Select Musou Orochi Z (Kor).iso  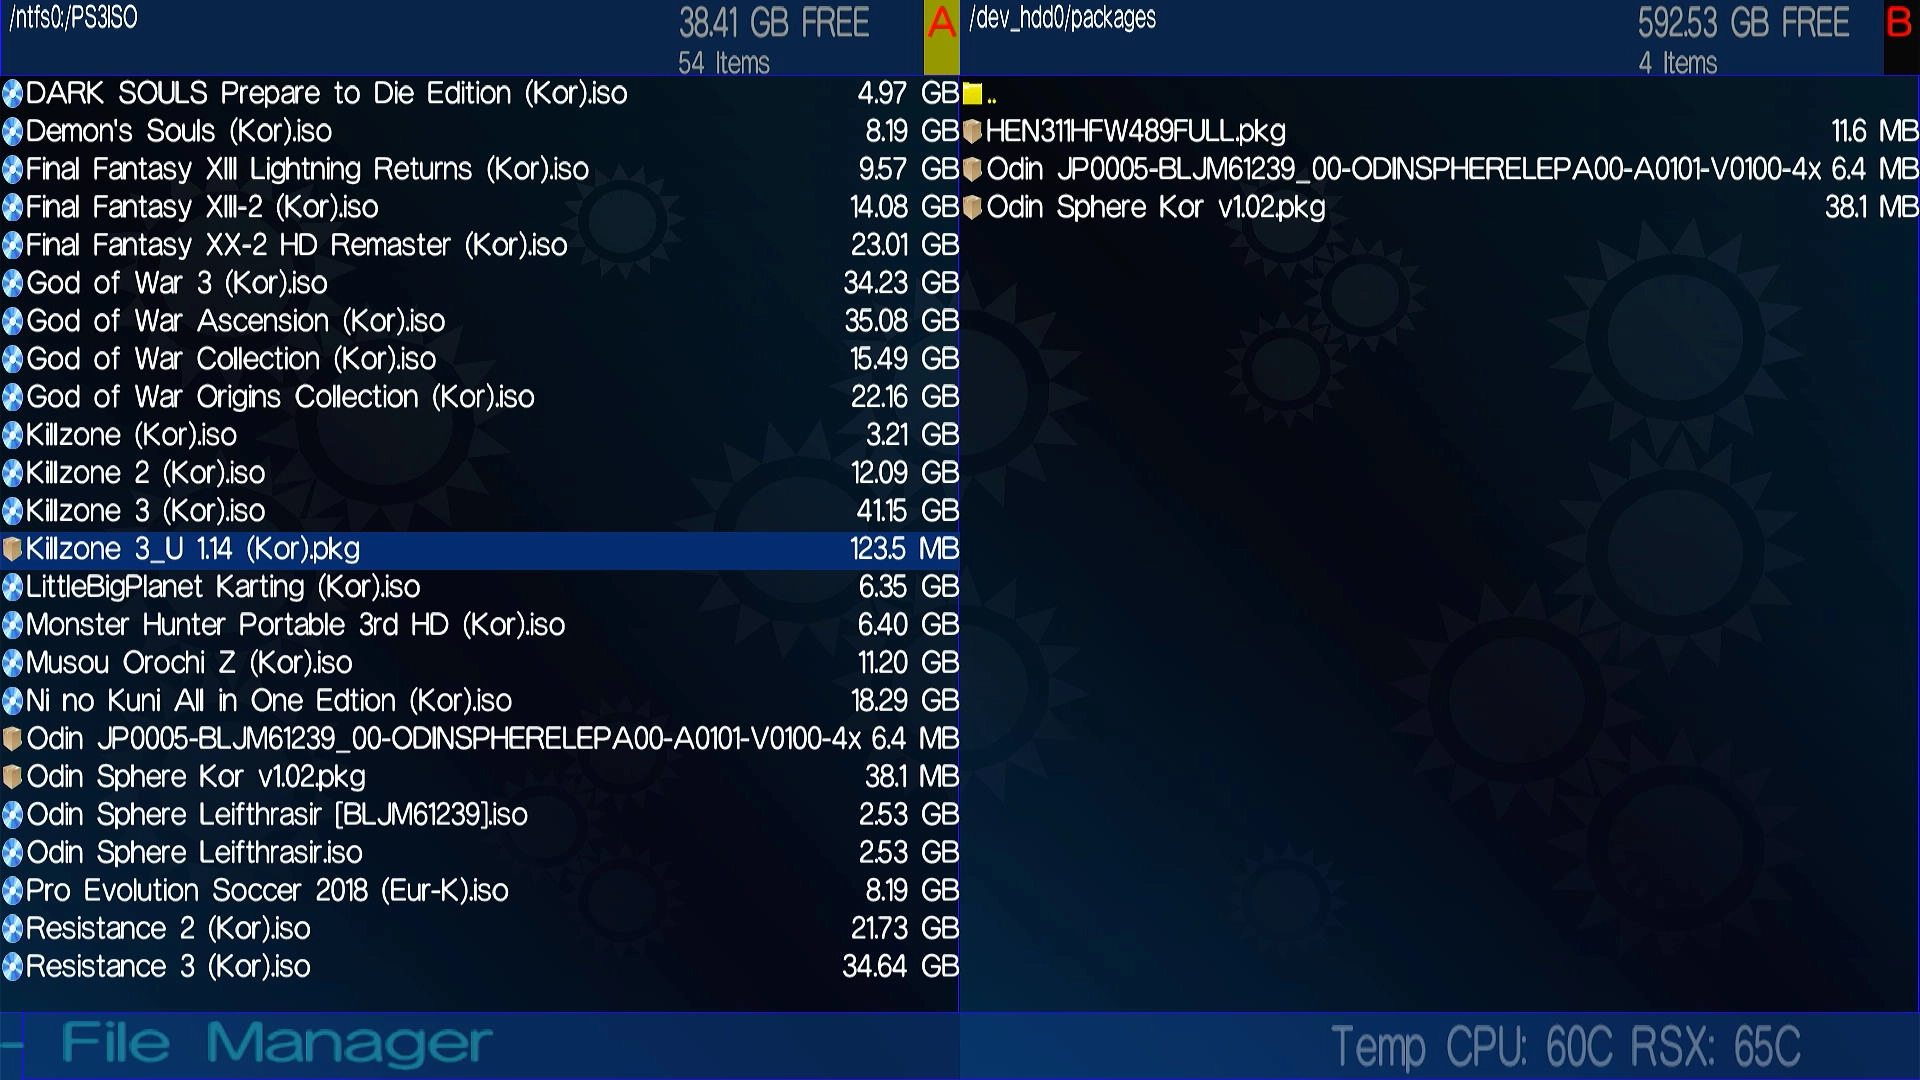point(190,664)
